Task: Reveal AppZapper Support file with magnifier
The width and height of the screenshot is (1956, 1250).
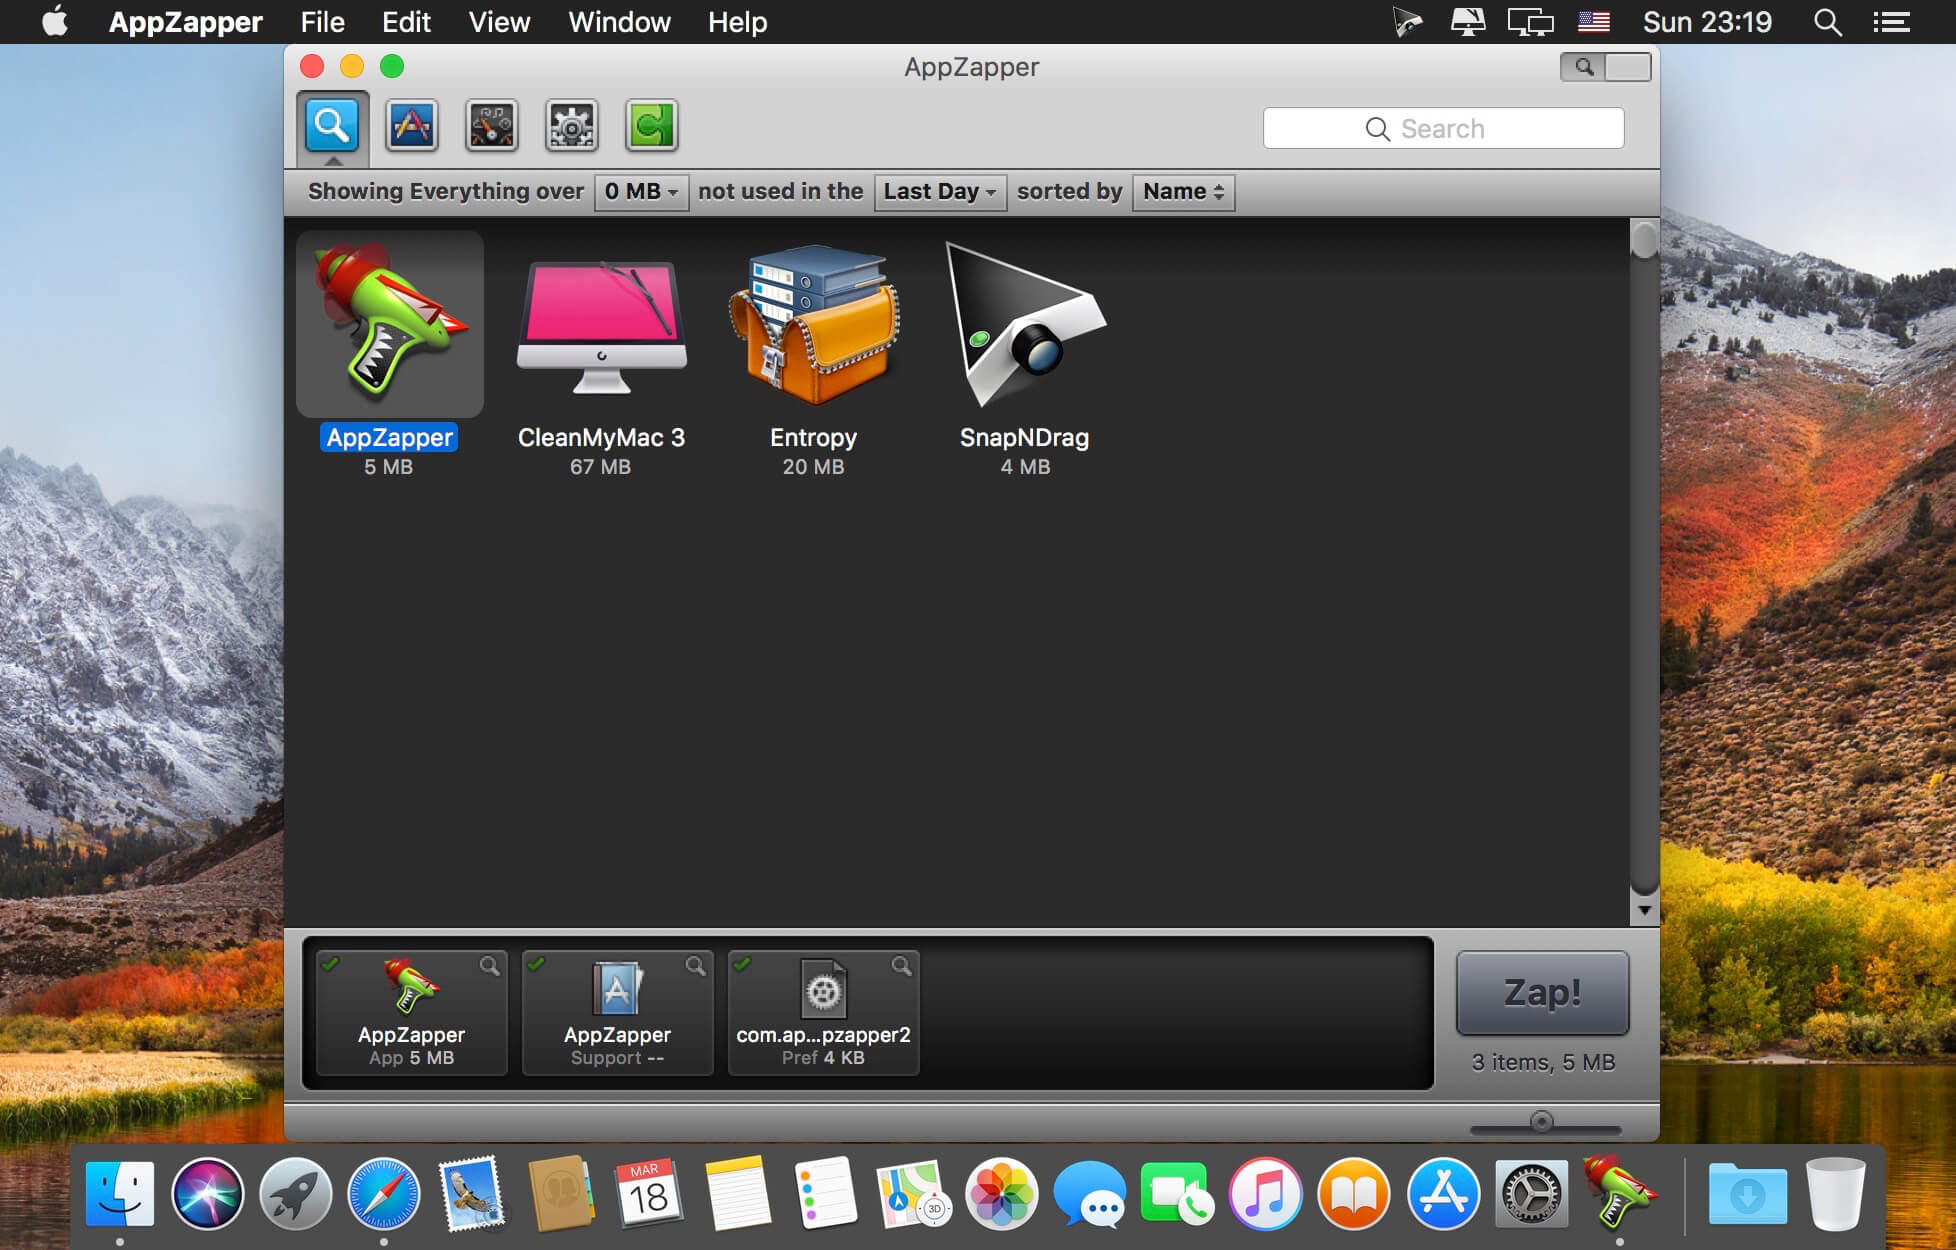Action: 695,965
